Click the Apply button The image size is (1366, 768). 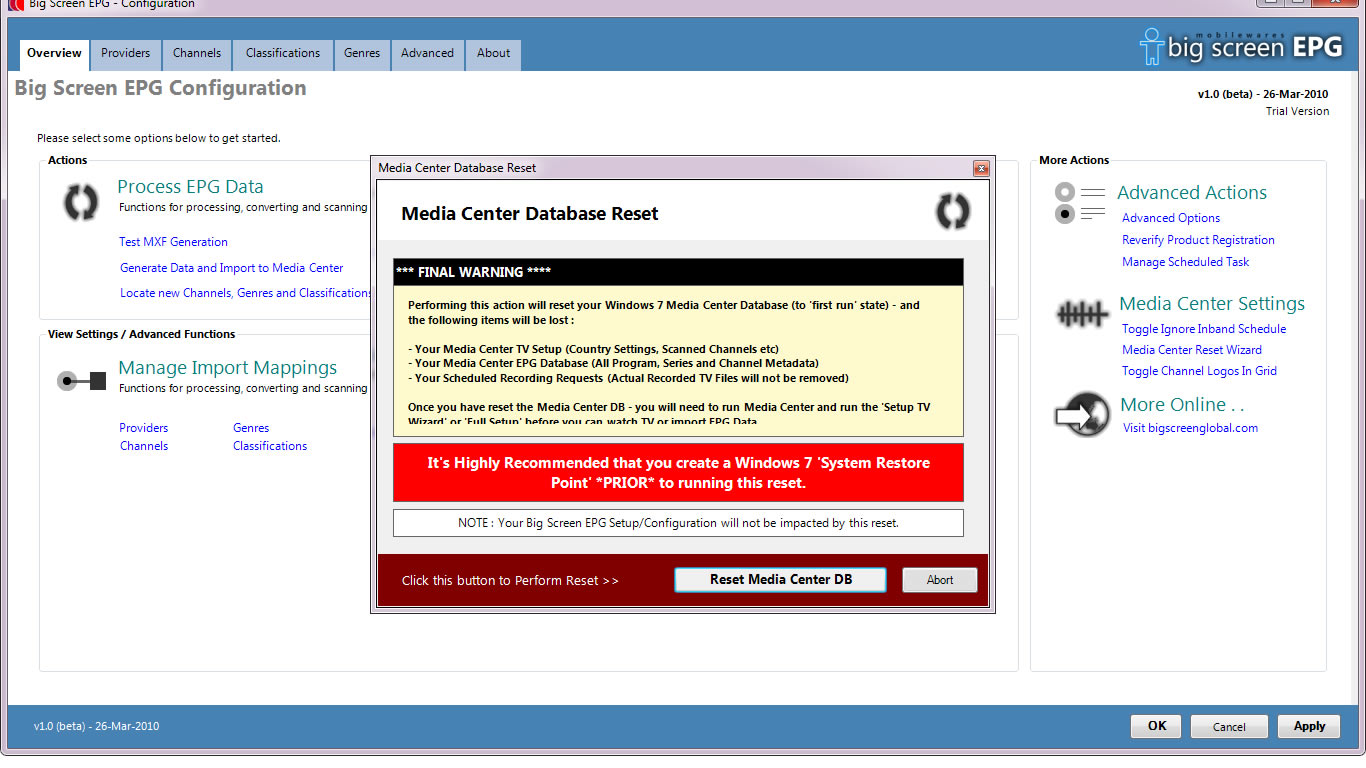1309,727
